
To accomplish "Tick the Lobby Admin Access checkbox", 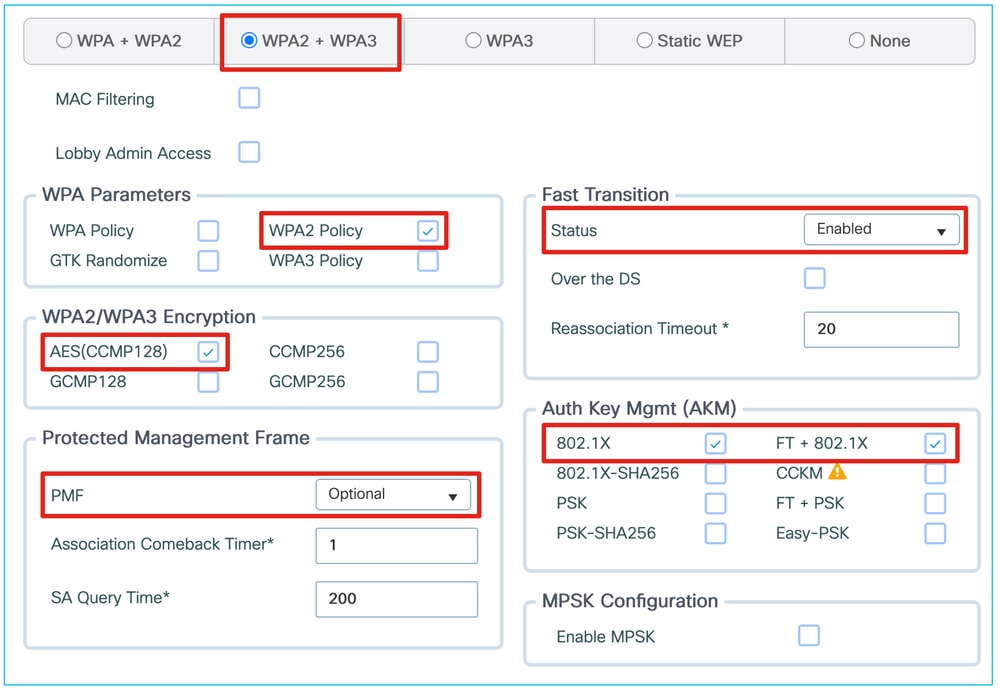I will pyautogui.click(x=249, y=152).
